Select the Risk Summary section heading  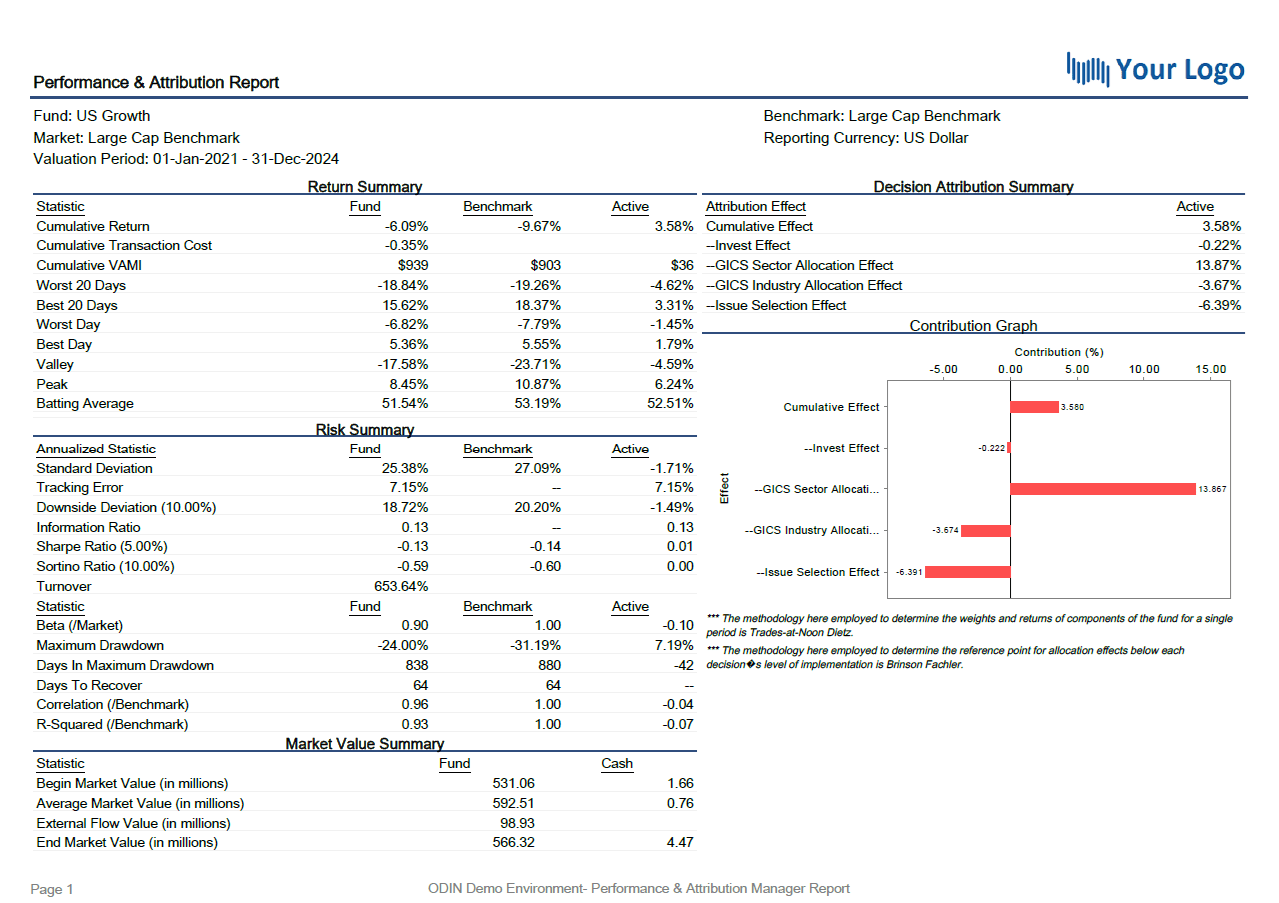(x=364, y=430)
